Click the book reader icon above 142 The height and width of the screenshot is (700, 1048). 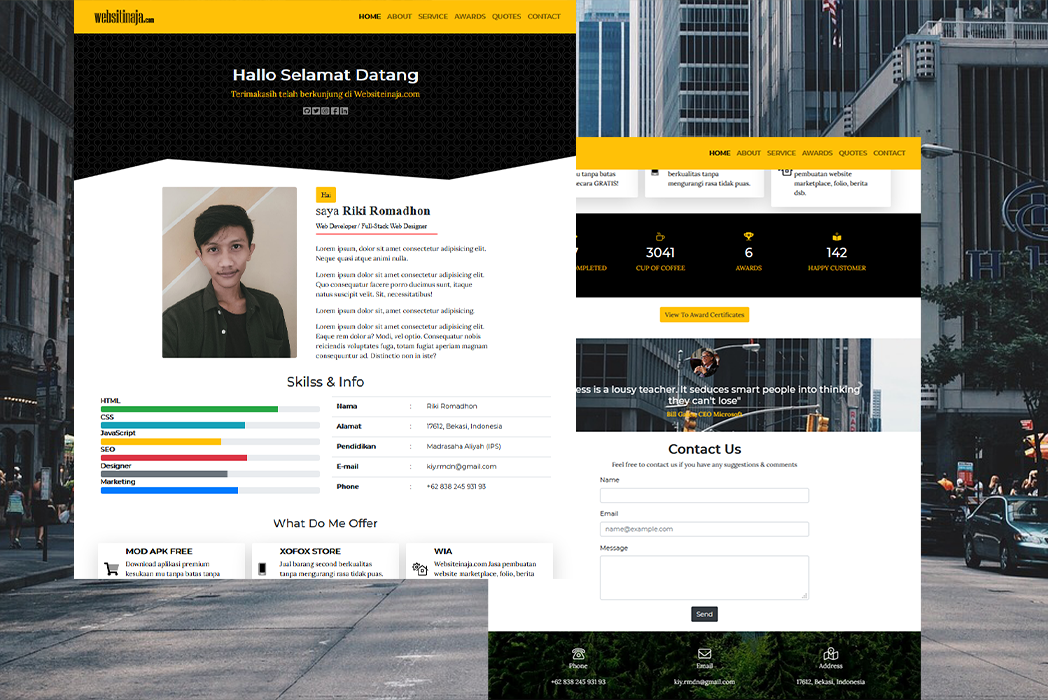coord(837,237)
